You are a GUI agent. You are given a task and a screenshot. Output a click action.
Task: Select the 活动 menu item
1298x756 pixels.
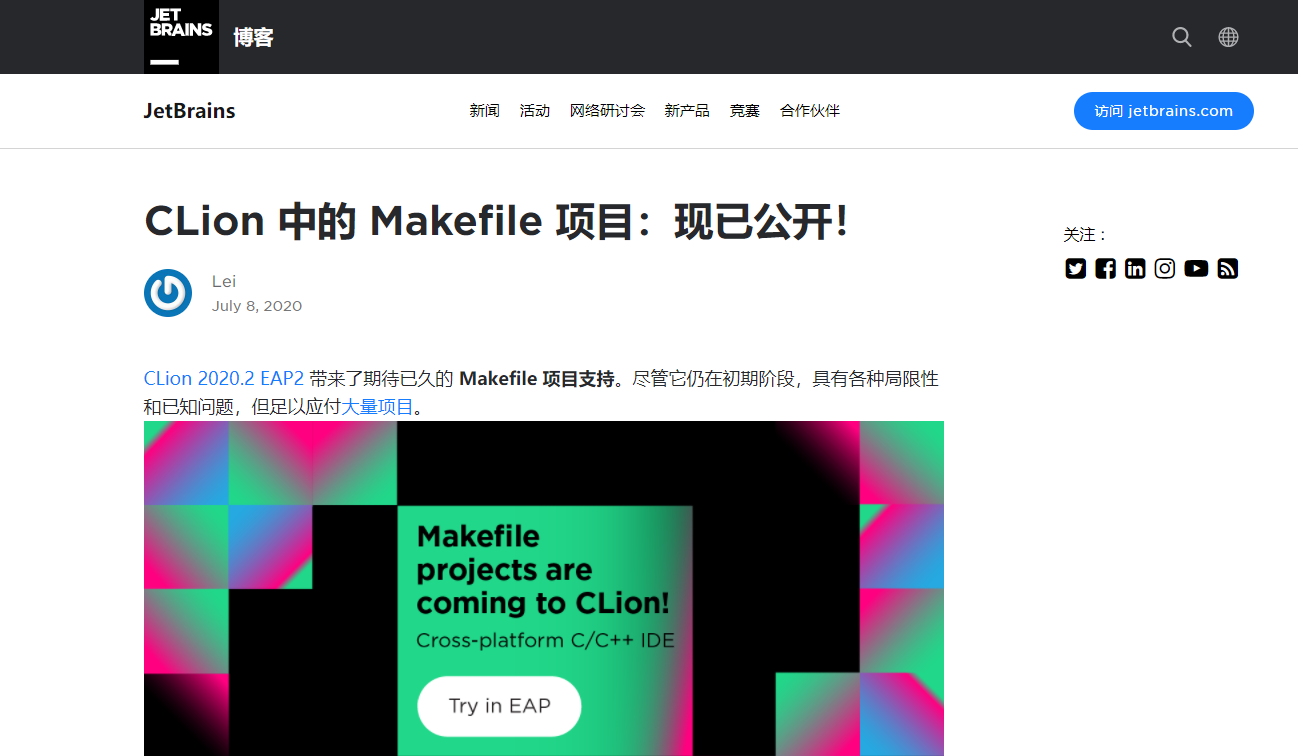click(x=535, y=111)
